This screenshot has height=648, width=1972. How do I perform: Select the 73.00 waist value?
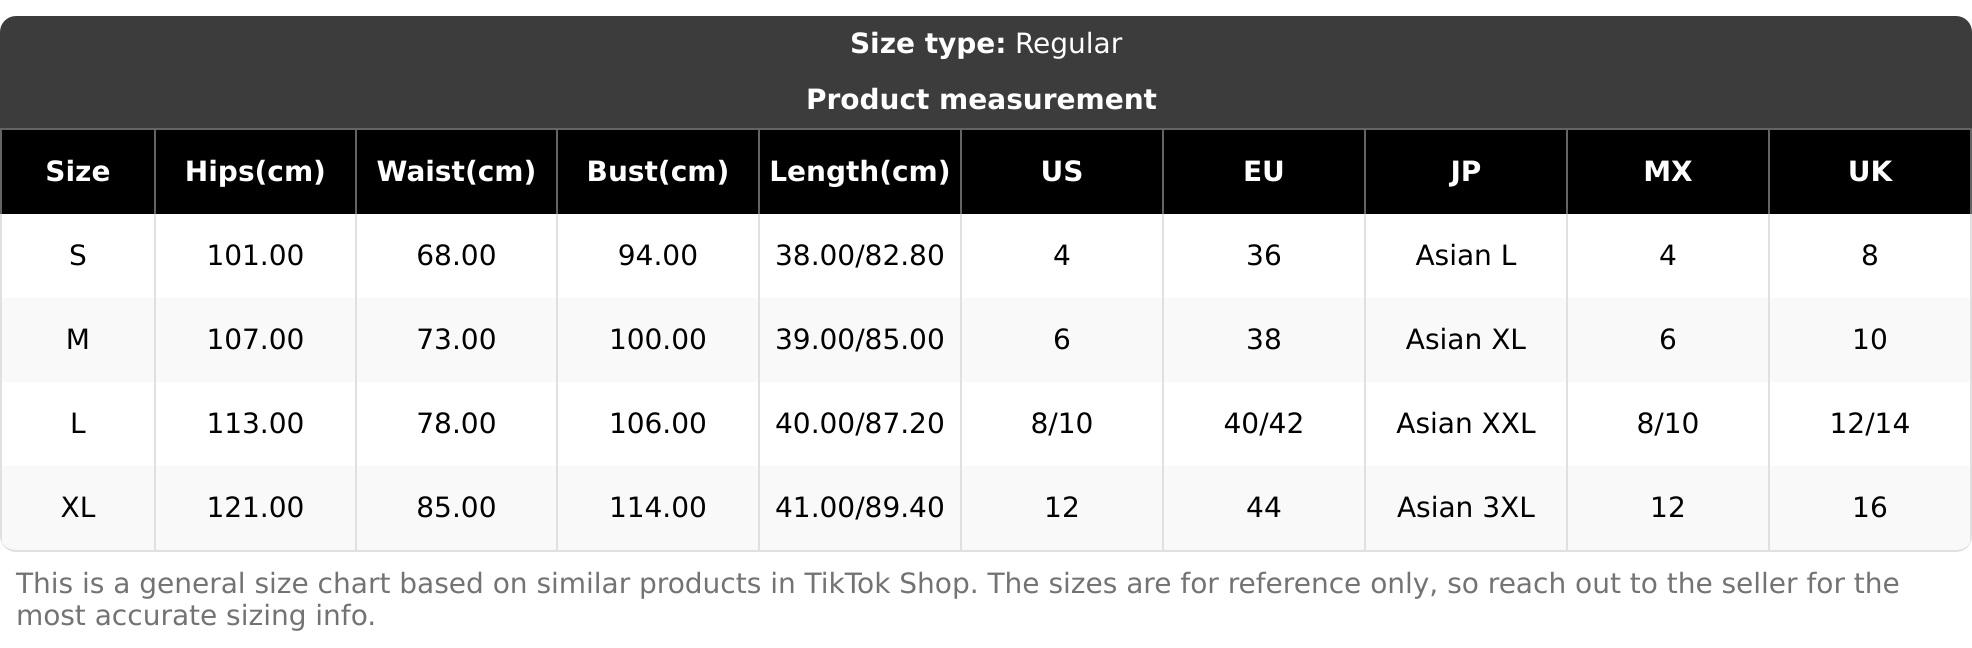point(456,340)
